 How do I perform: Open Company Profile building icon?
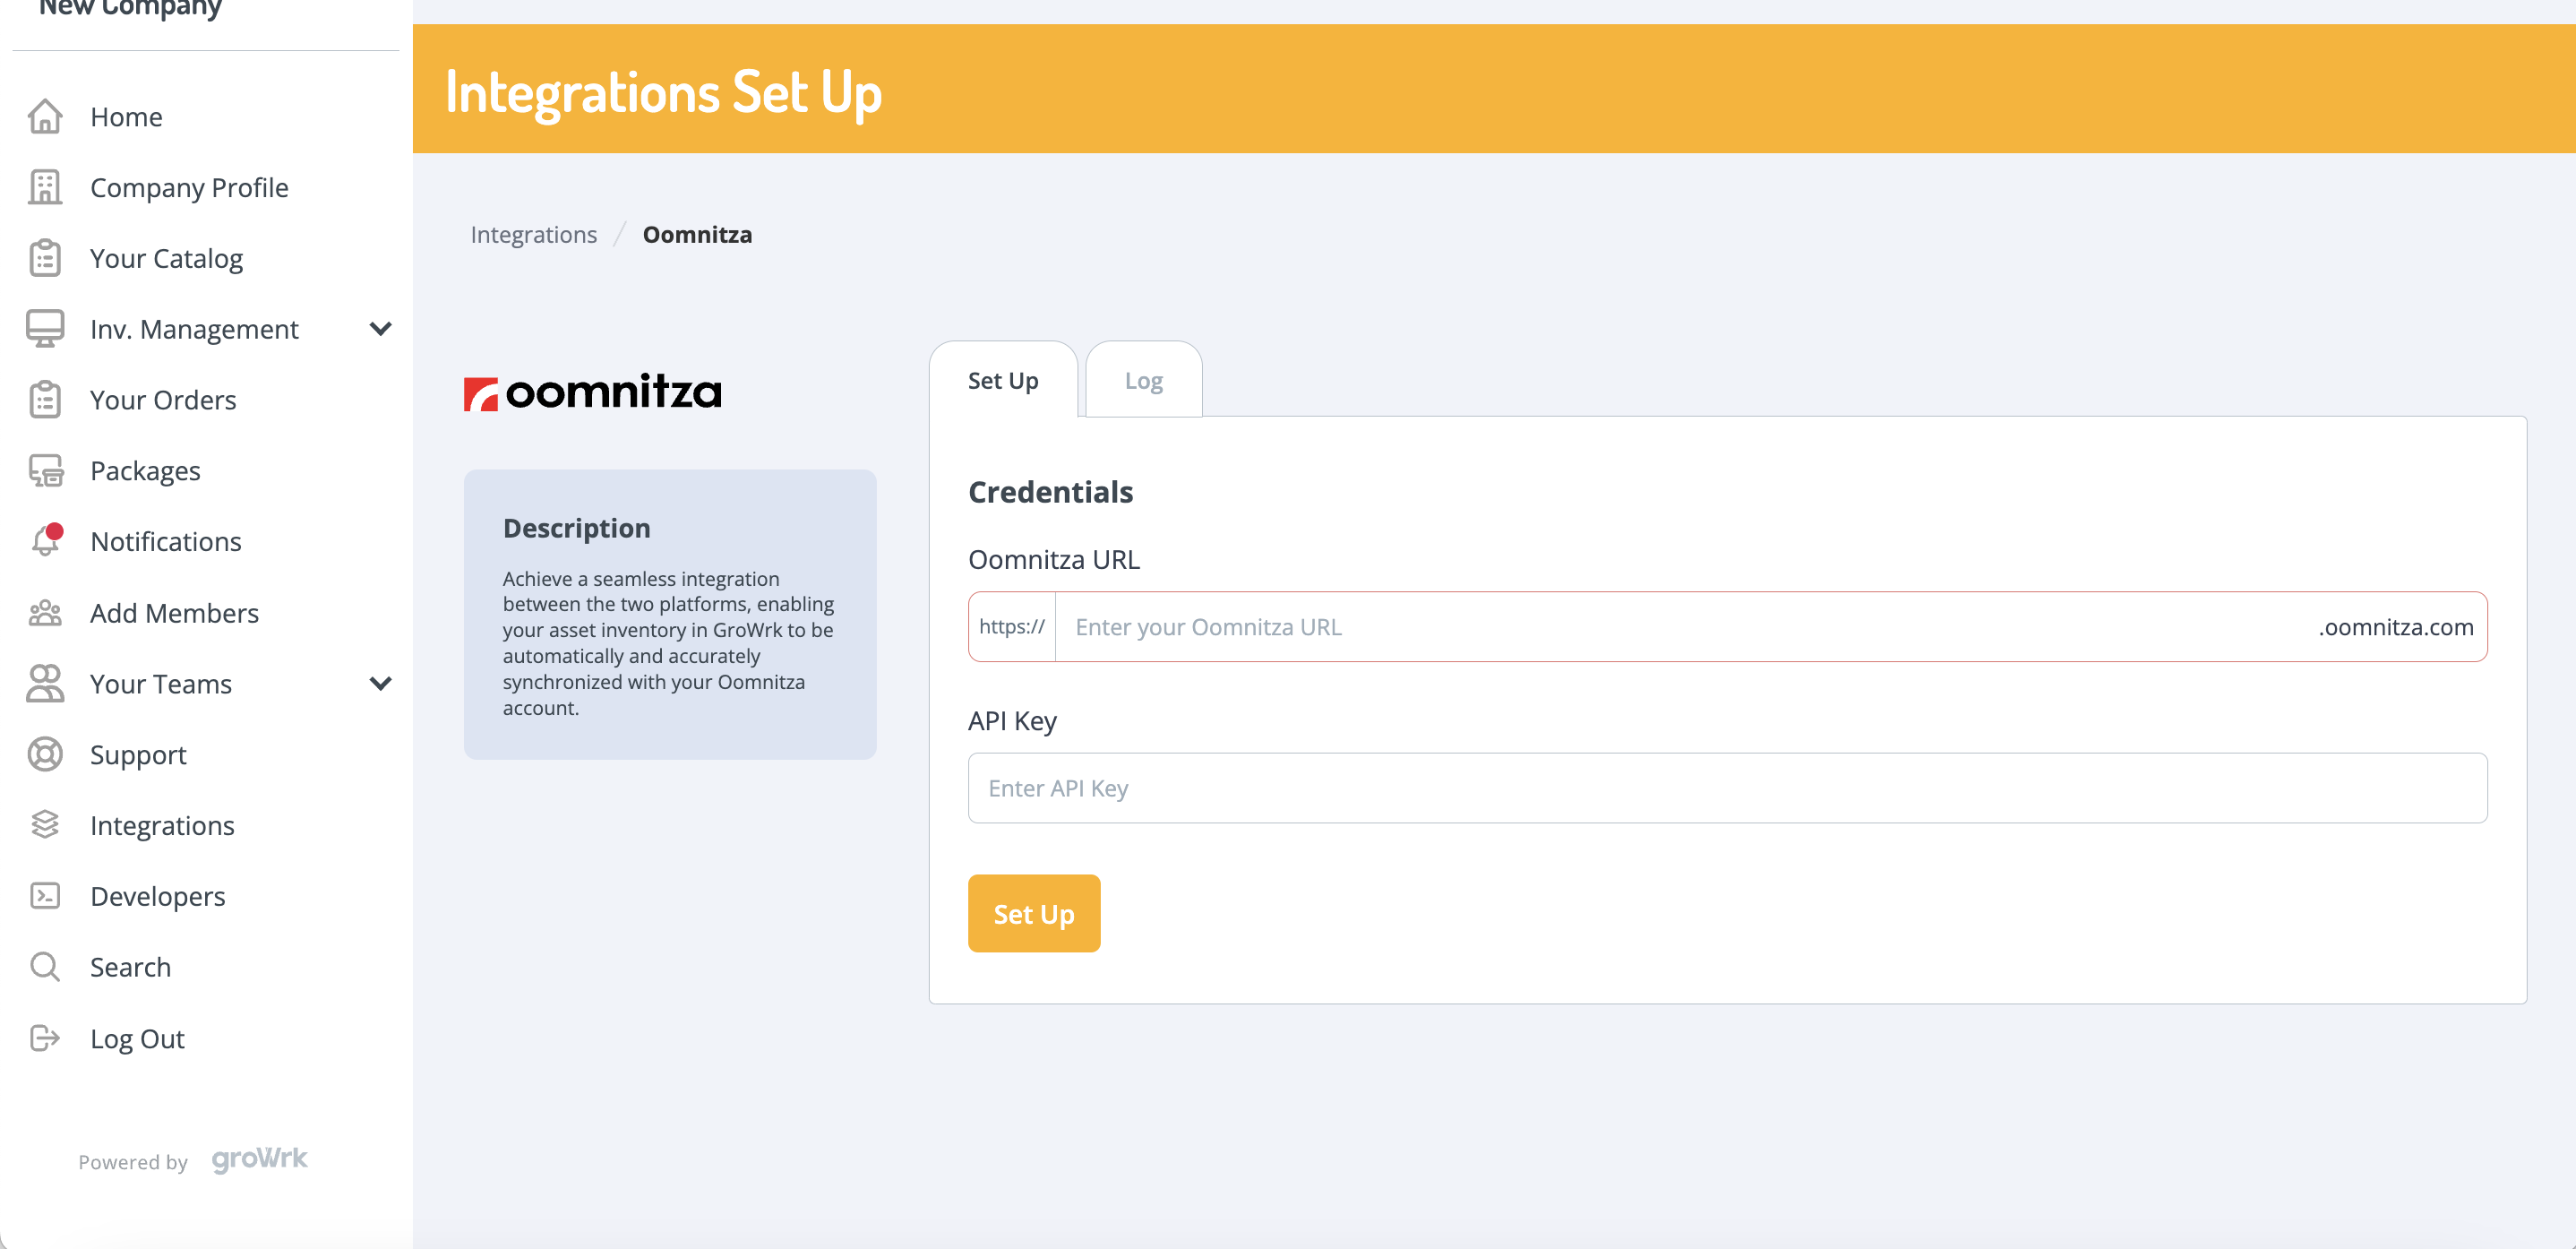(x=45, y=188)
